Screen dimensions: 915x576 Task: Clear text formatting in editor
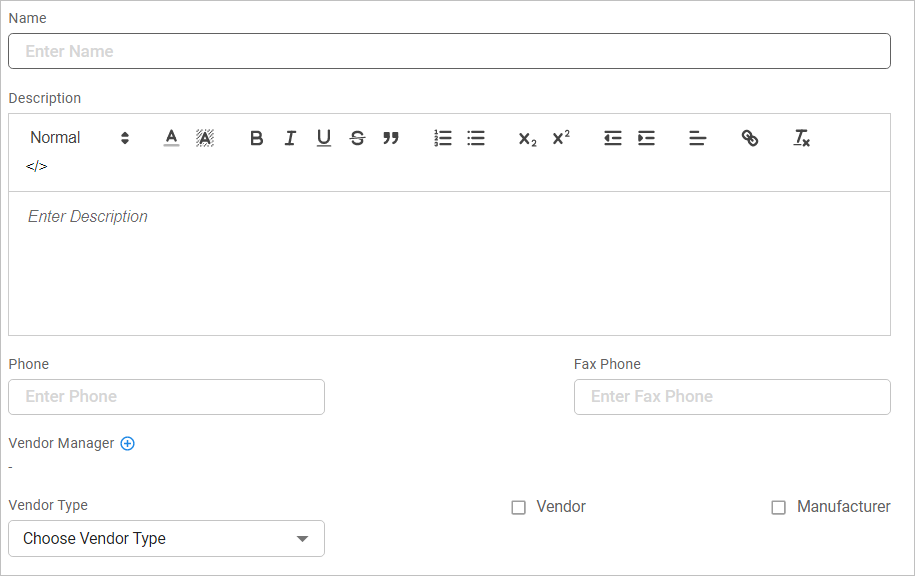pyautogui.click(x=801, y=138)
